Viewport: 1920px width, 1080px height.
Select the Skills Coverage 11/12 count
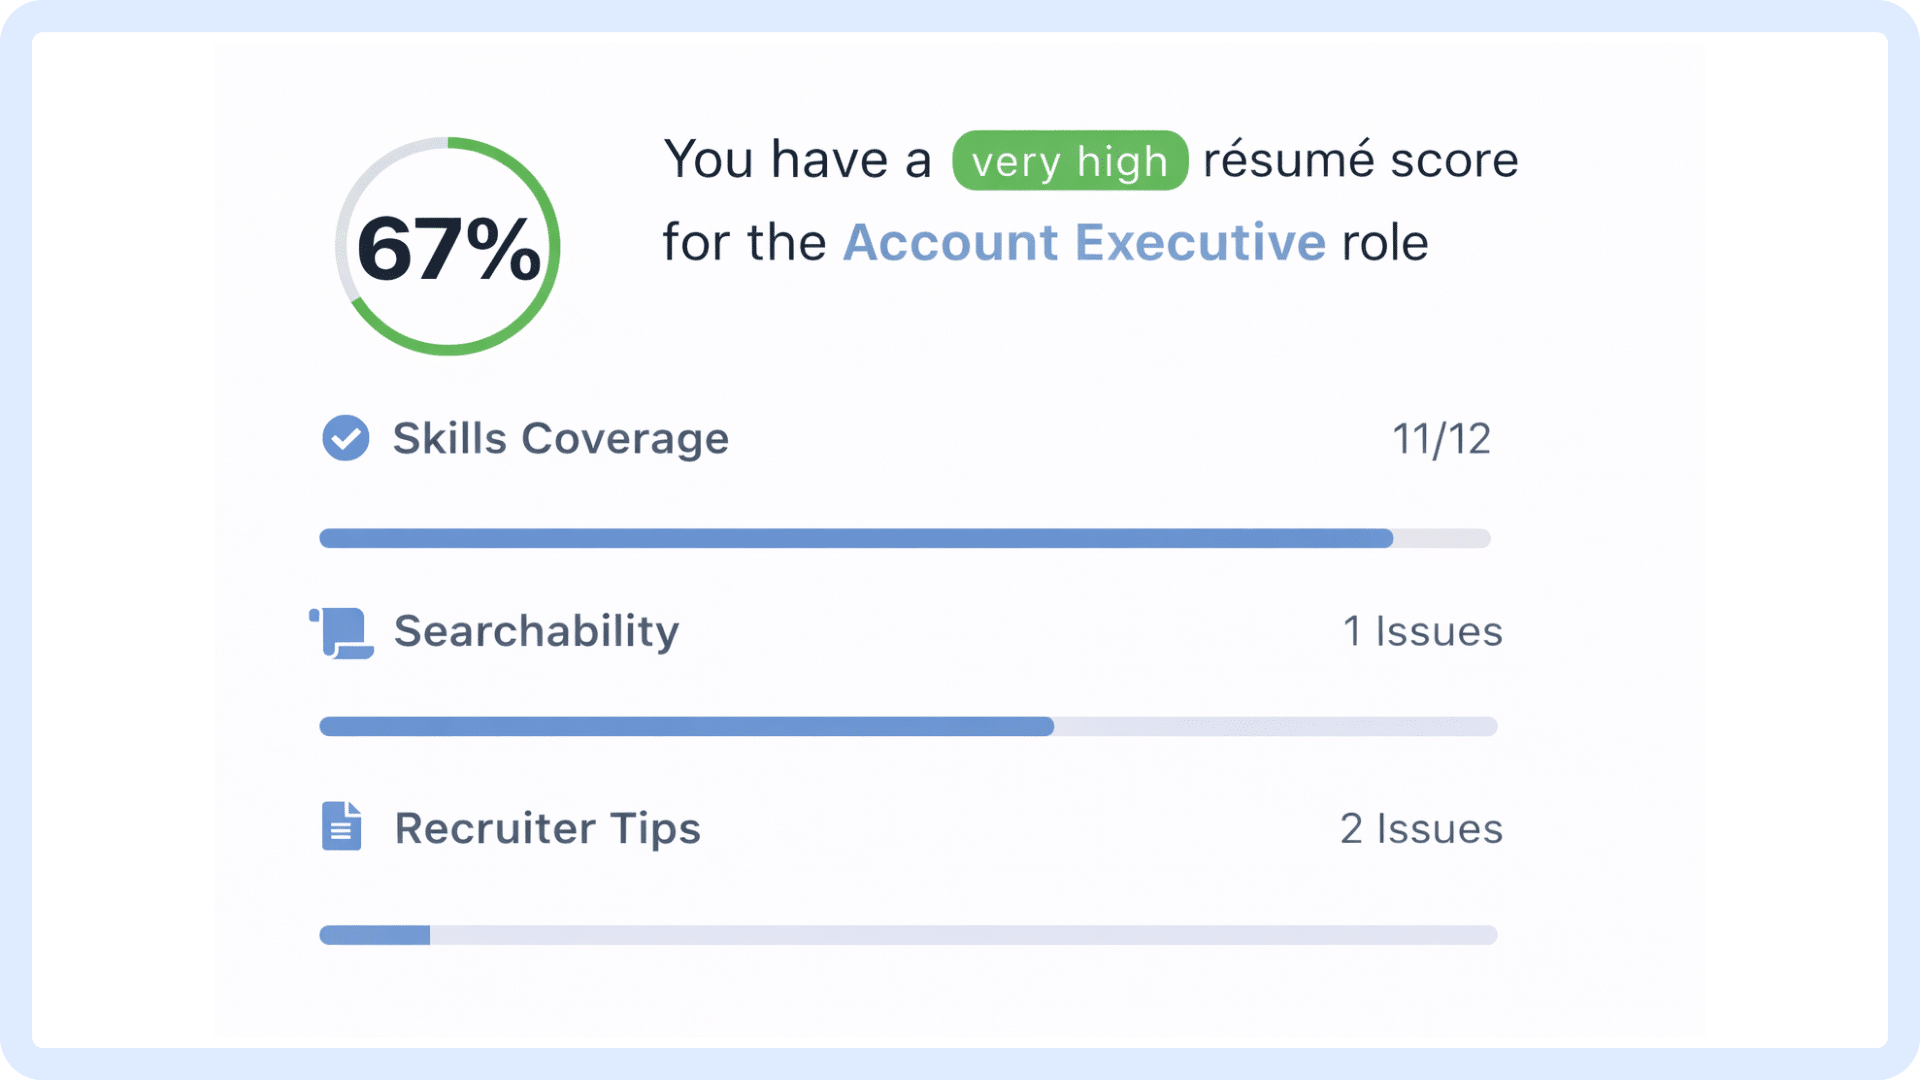coord(1440,438)
